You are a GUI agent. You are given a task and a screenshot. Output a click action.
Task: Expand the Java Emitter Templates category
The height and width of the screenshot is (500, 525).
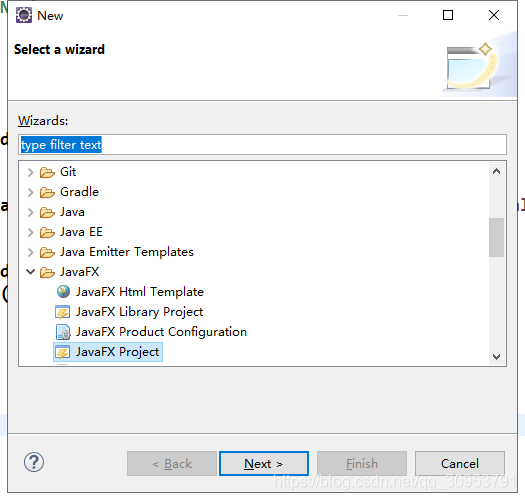(30, 253)
